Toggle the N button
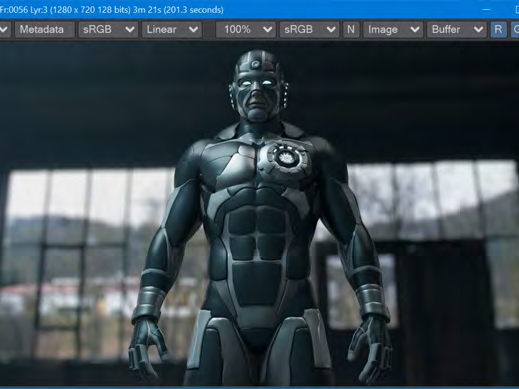Viewport: 519px width, 389px height. click(351, 29)
